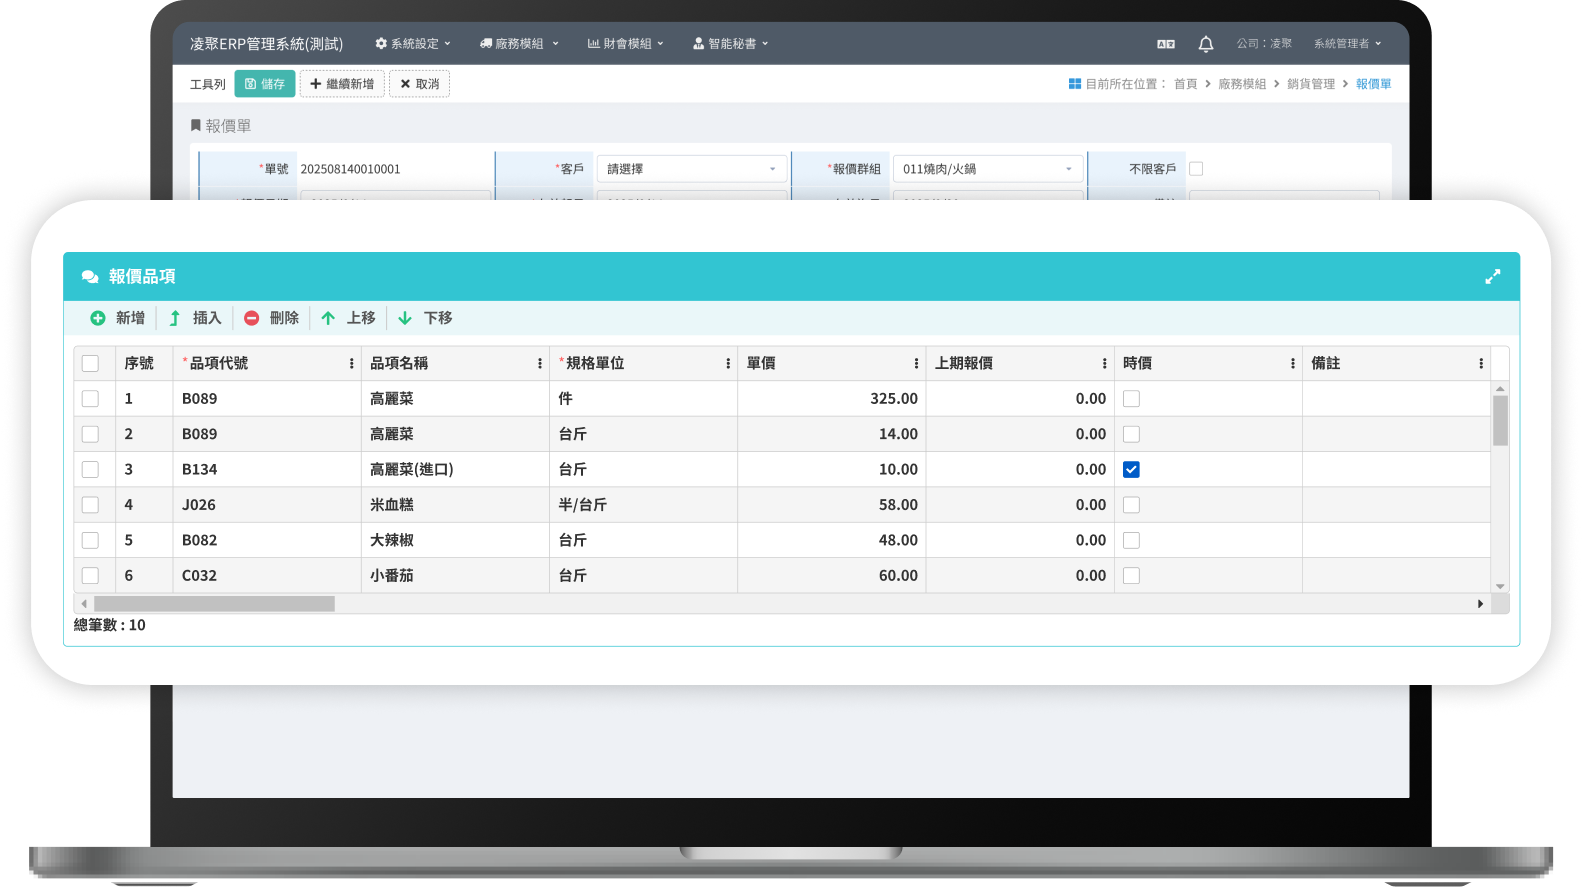Screen dimensions: 1583x887
Task: Click the green 新增 add-row icon
Action: (98, 318)
